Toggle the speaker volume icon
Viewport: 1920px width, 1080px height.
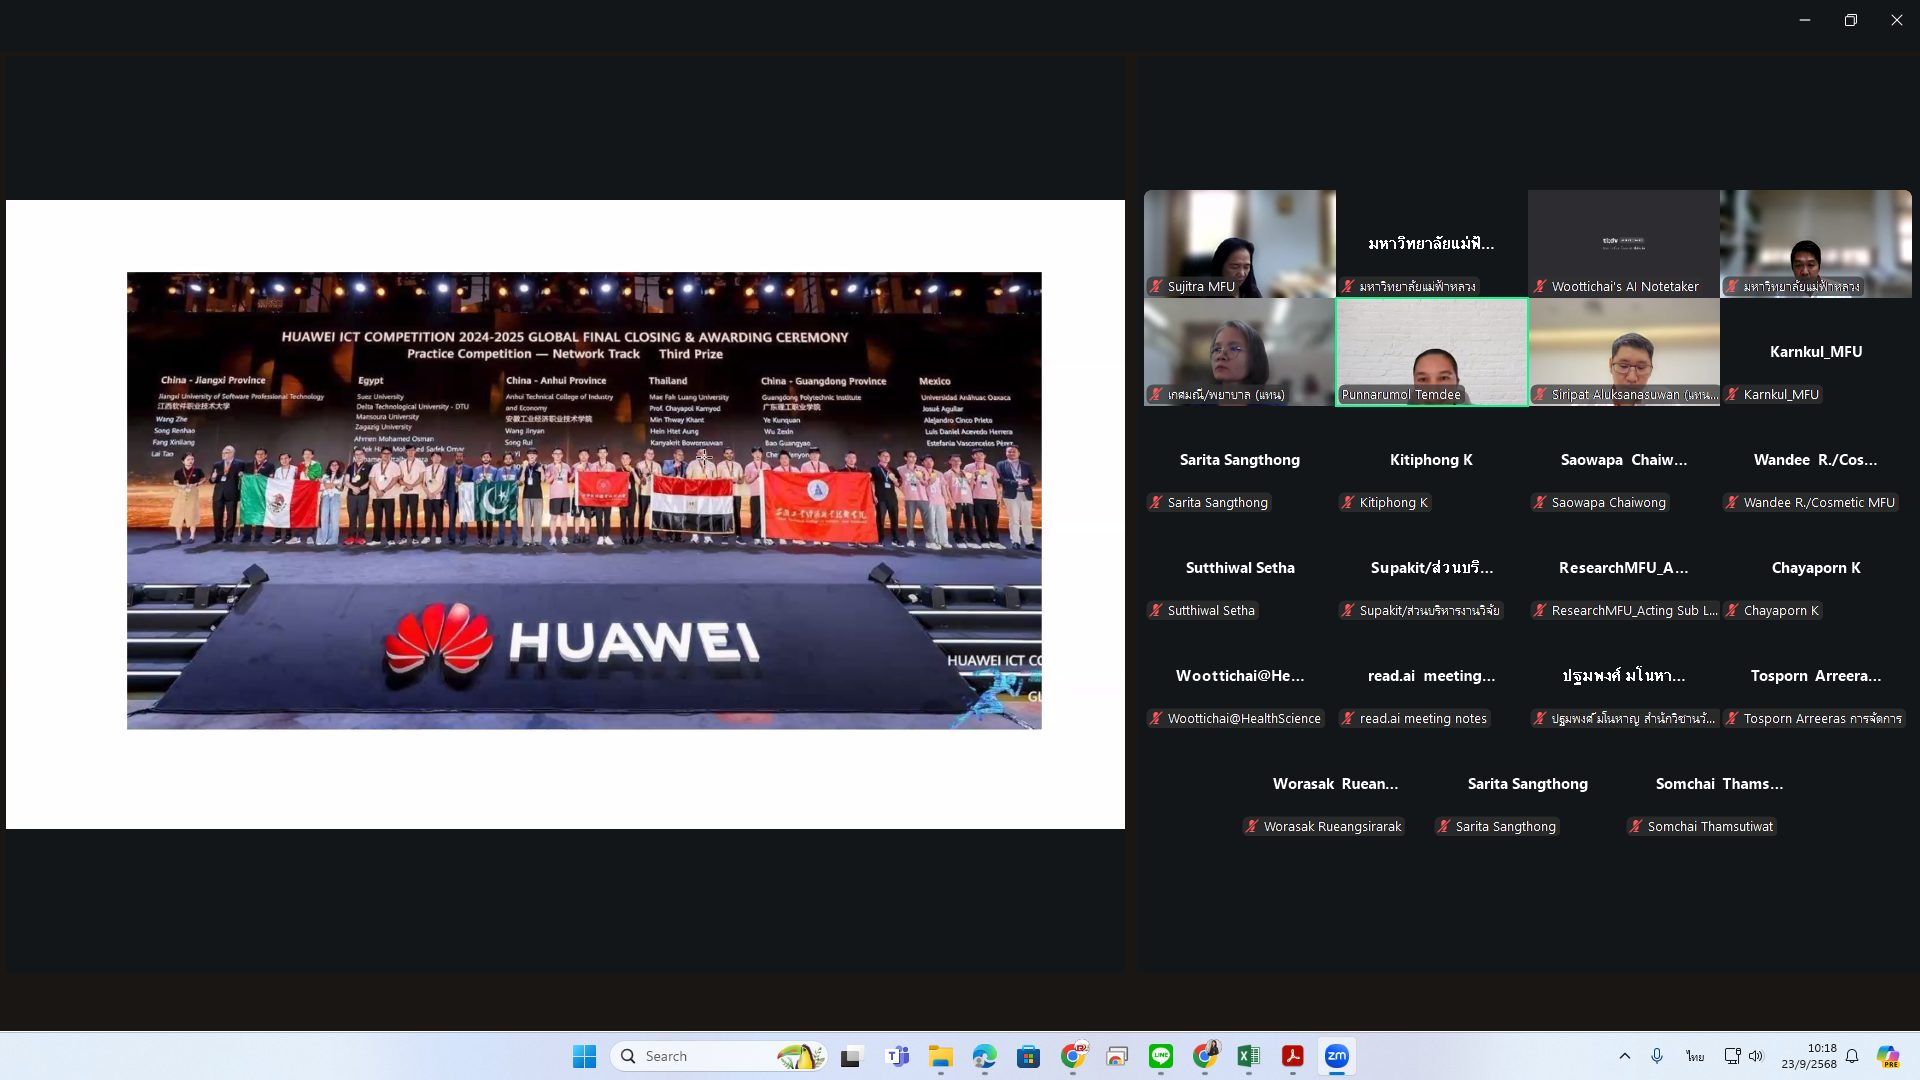(1756, 1056)
